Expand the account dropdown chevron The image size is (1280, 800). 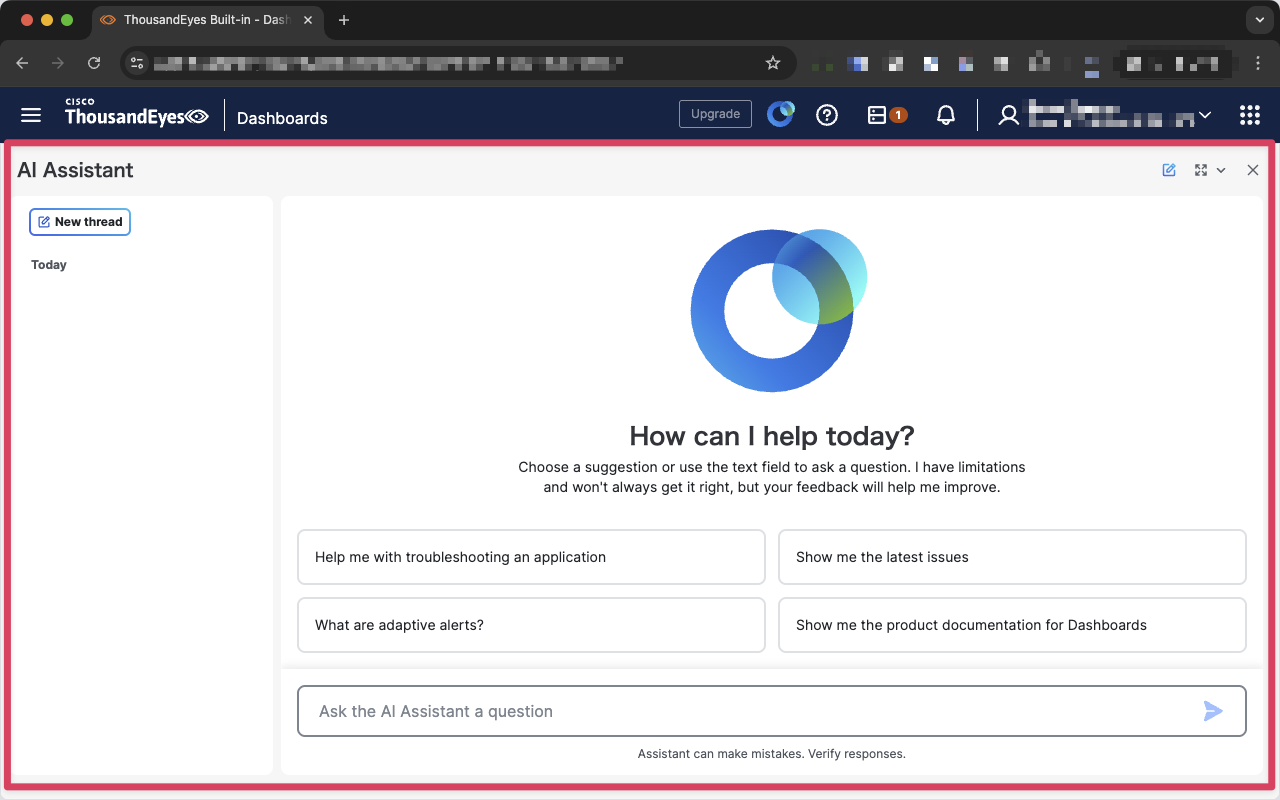click(1205, 115)
